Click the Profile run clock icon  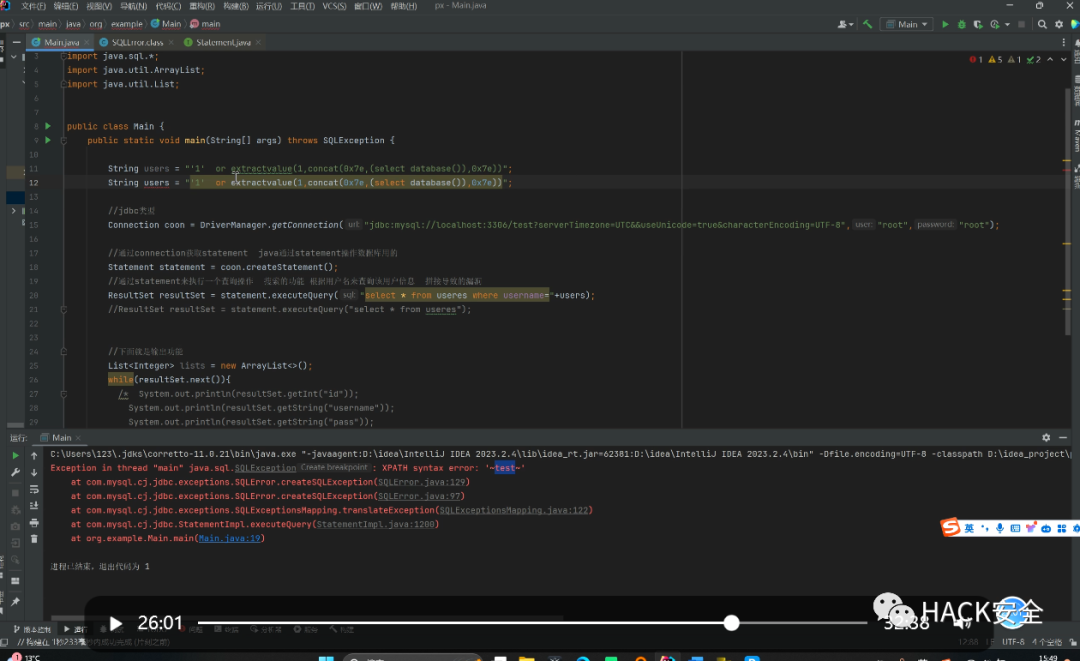995,24
